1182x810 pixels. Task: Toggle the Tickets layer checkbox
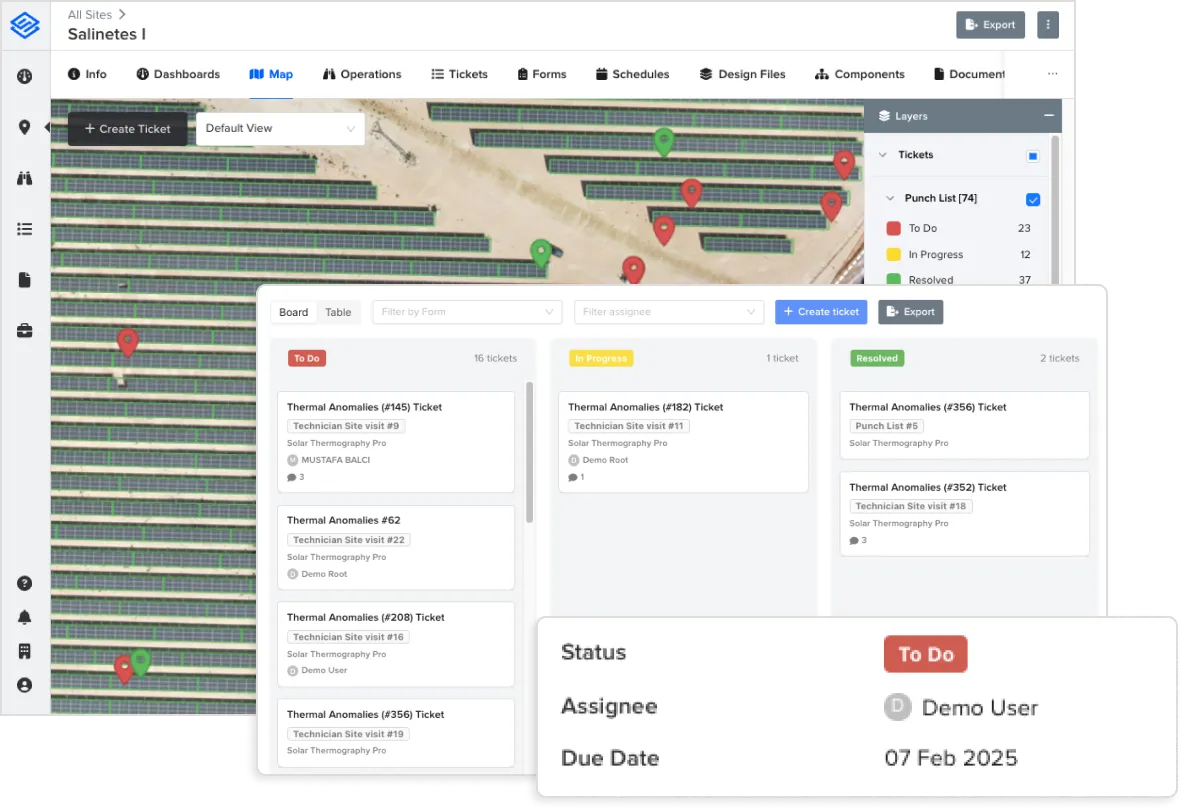pos(1033,156)
